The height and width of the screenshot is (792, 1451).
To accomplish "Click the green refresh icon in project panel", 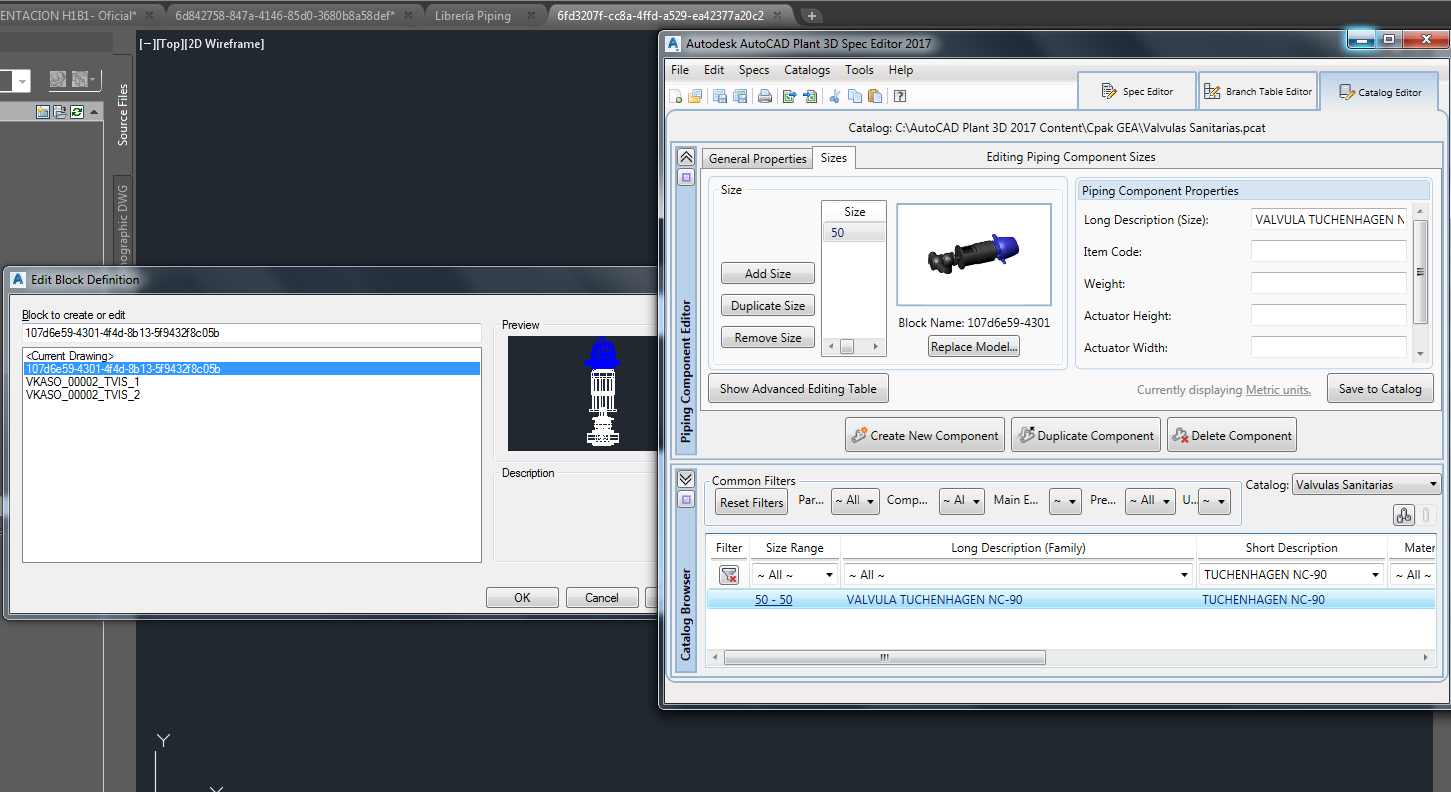I will 77,112.
